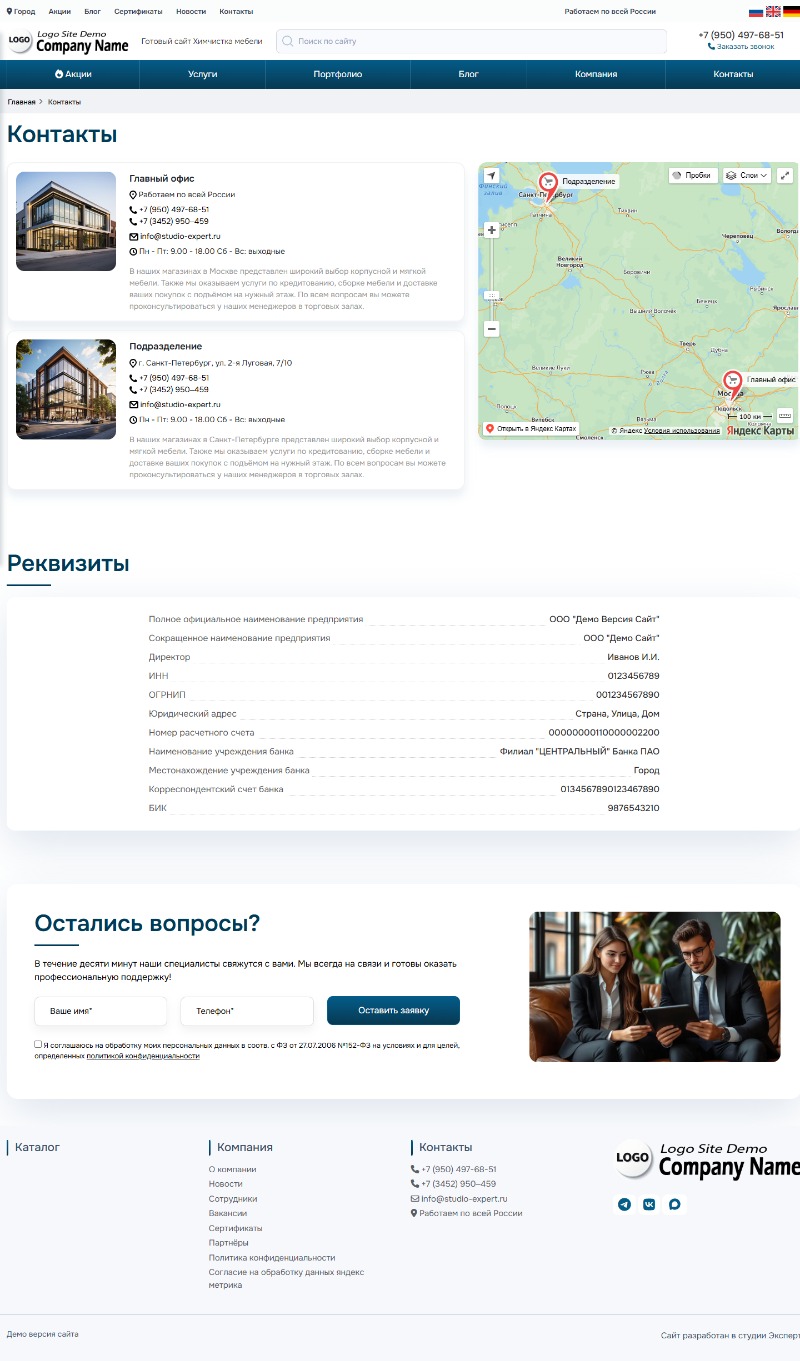Zoom in the map with plus button
The height and width of the screenshot is (1361, 800).
(x=491, y=230)
